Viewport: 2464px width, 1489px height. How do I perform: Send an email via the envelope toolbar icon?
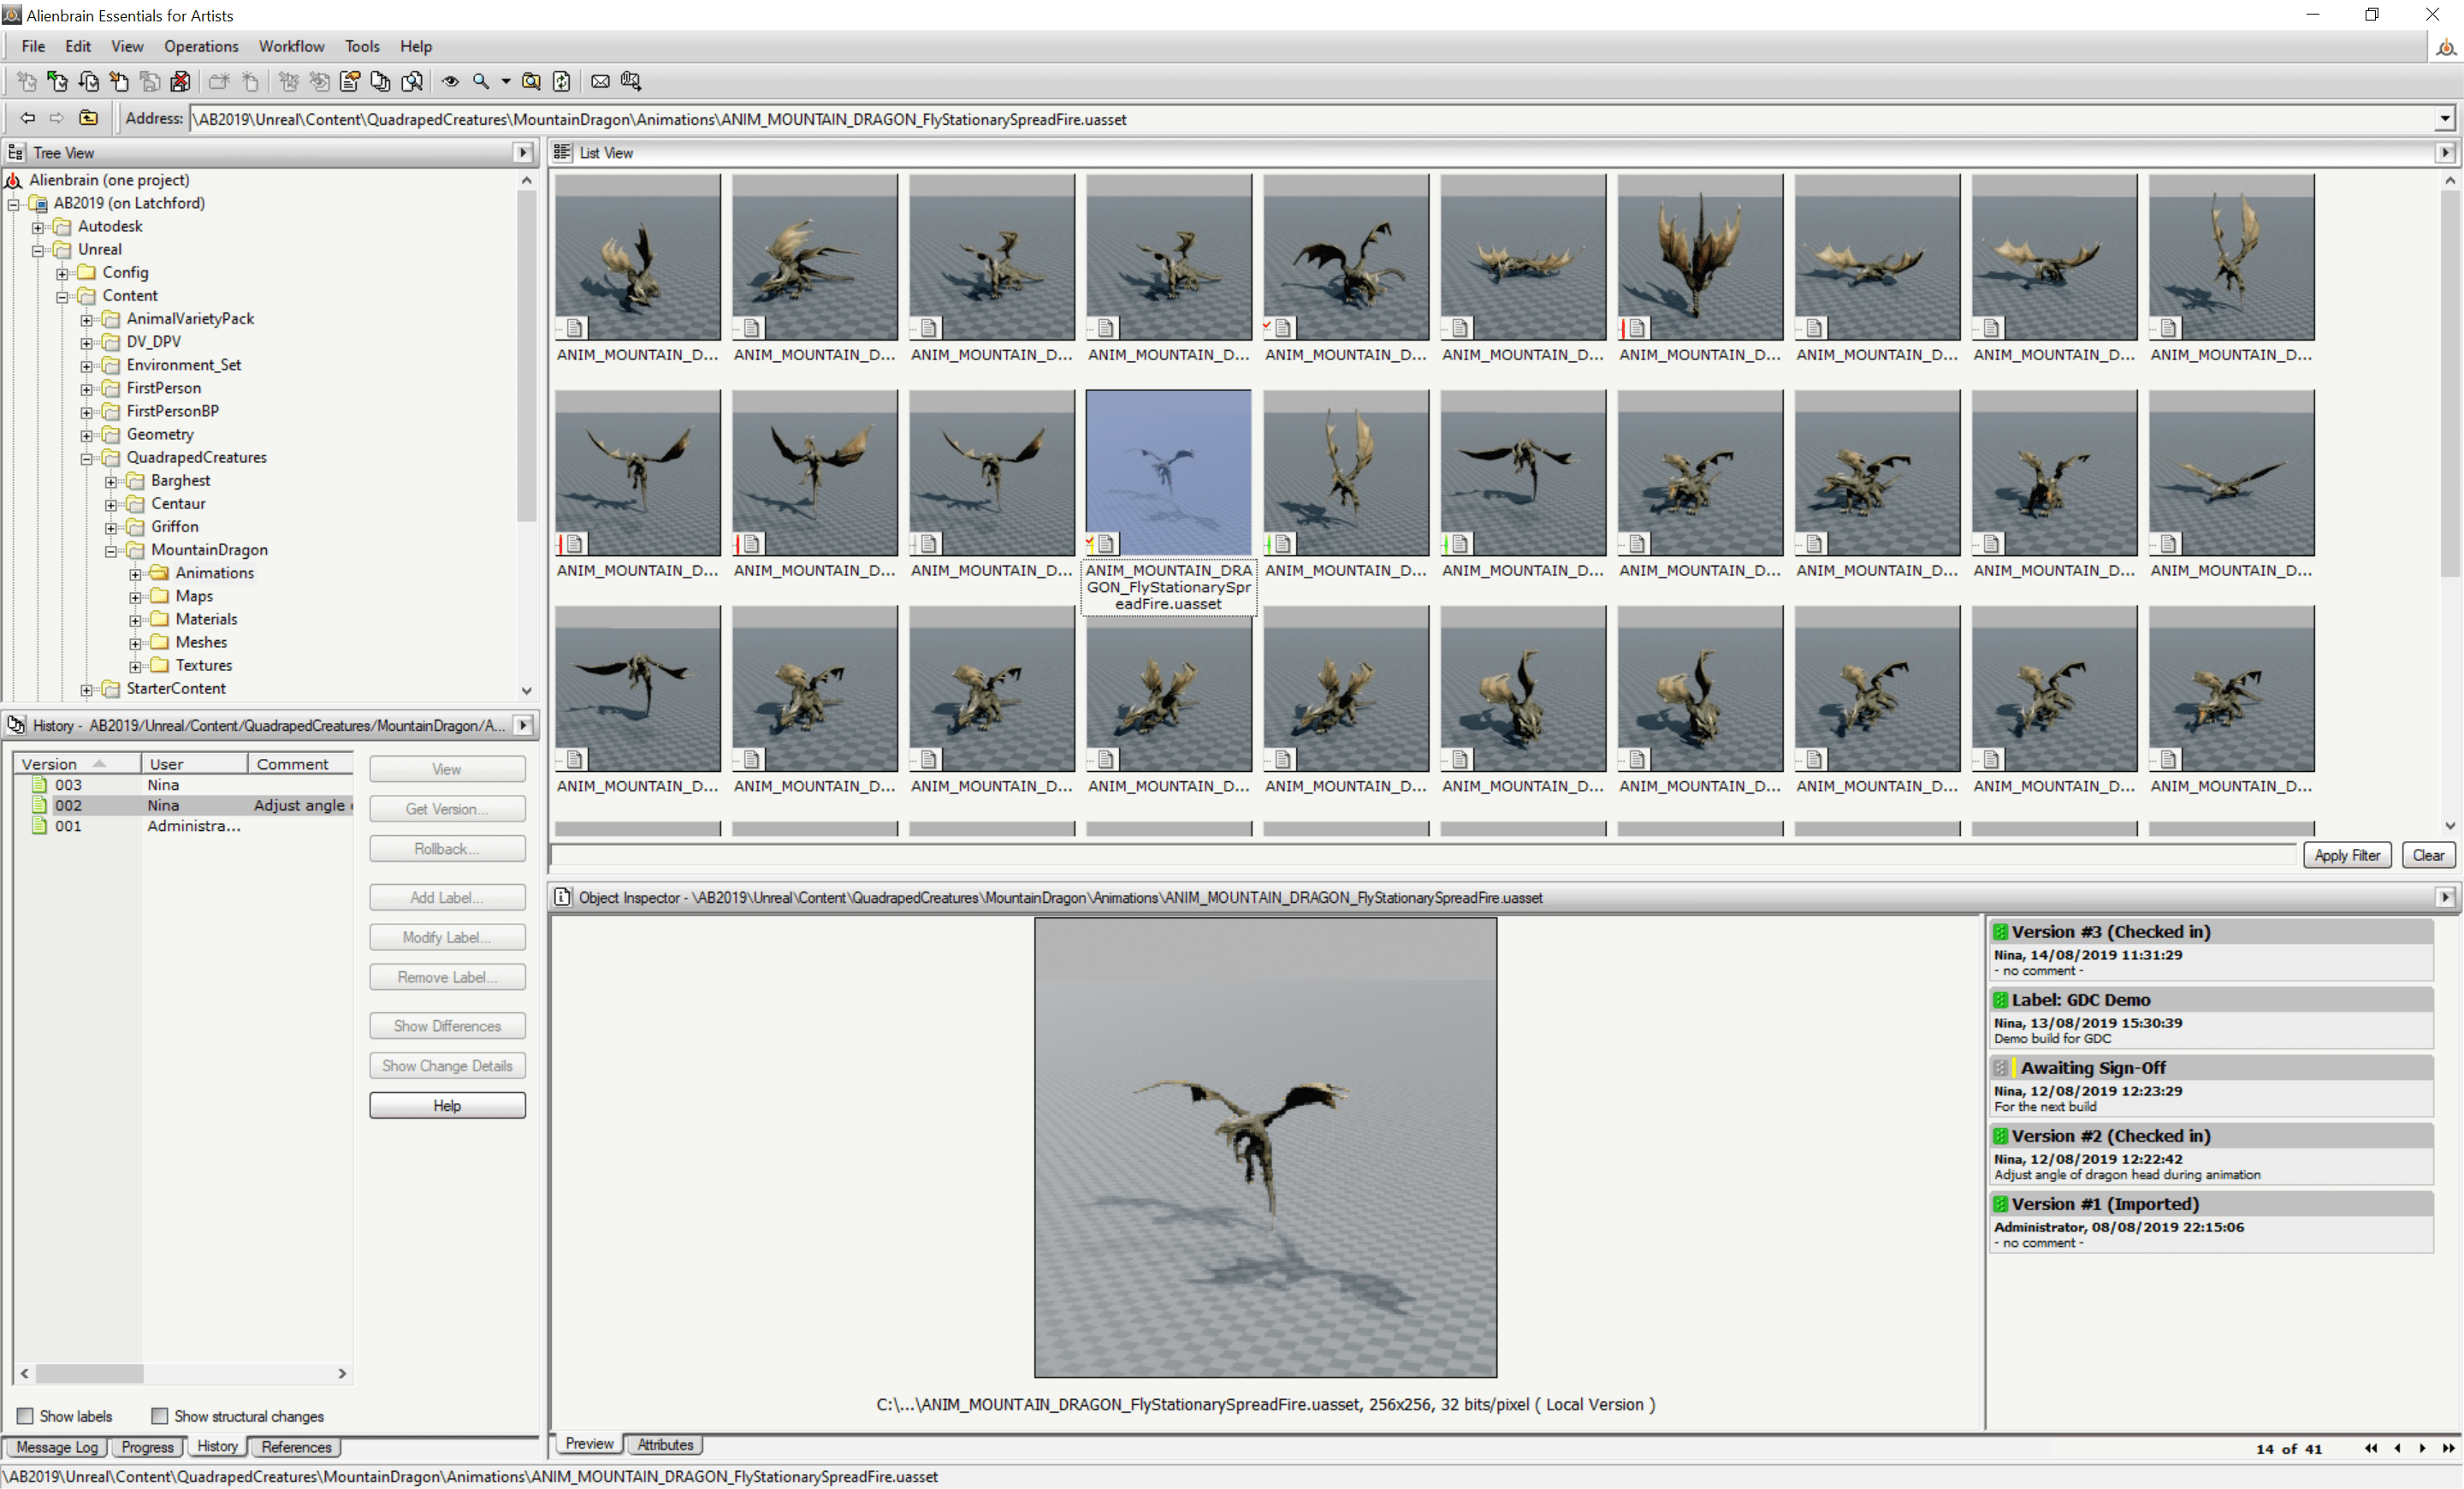pos(601,81)
